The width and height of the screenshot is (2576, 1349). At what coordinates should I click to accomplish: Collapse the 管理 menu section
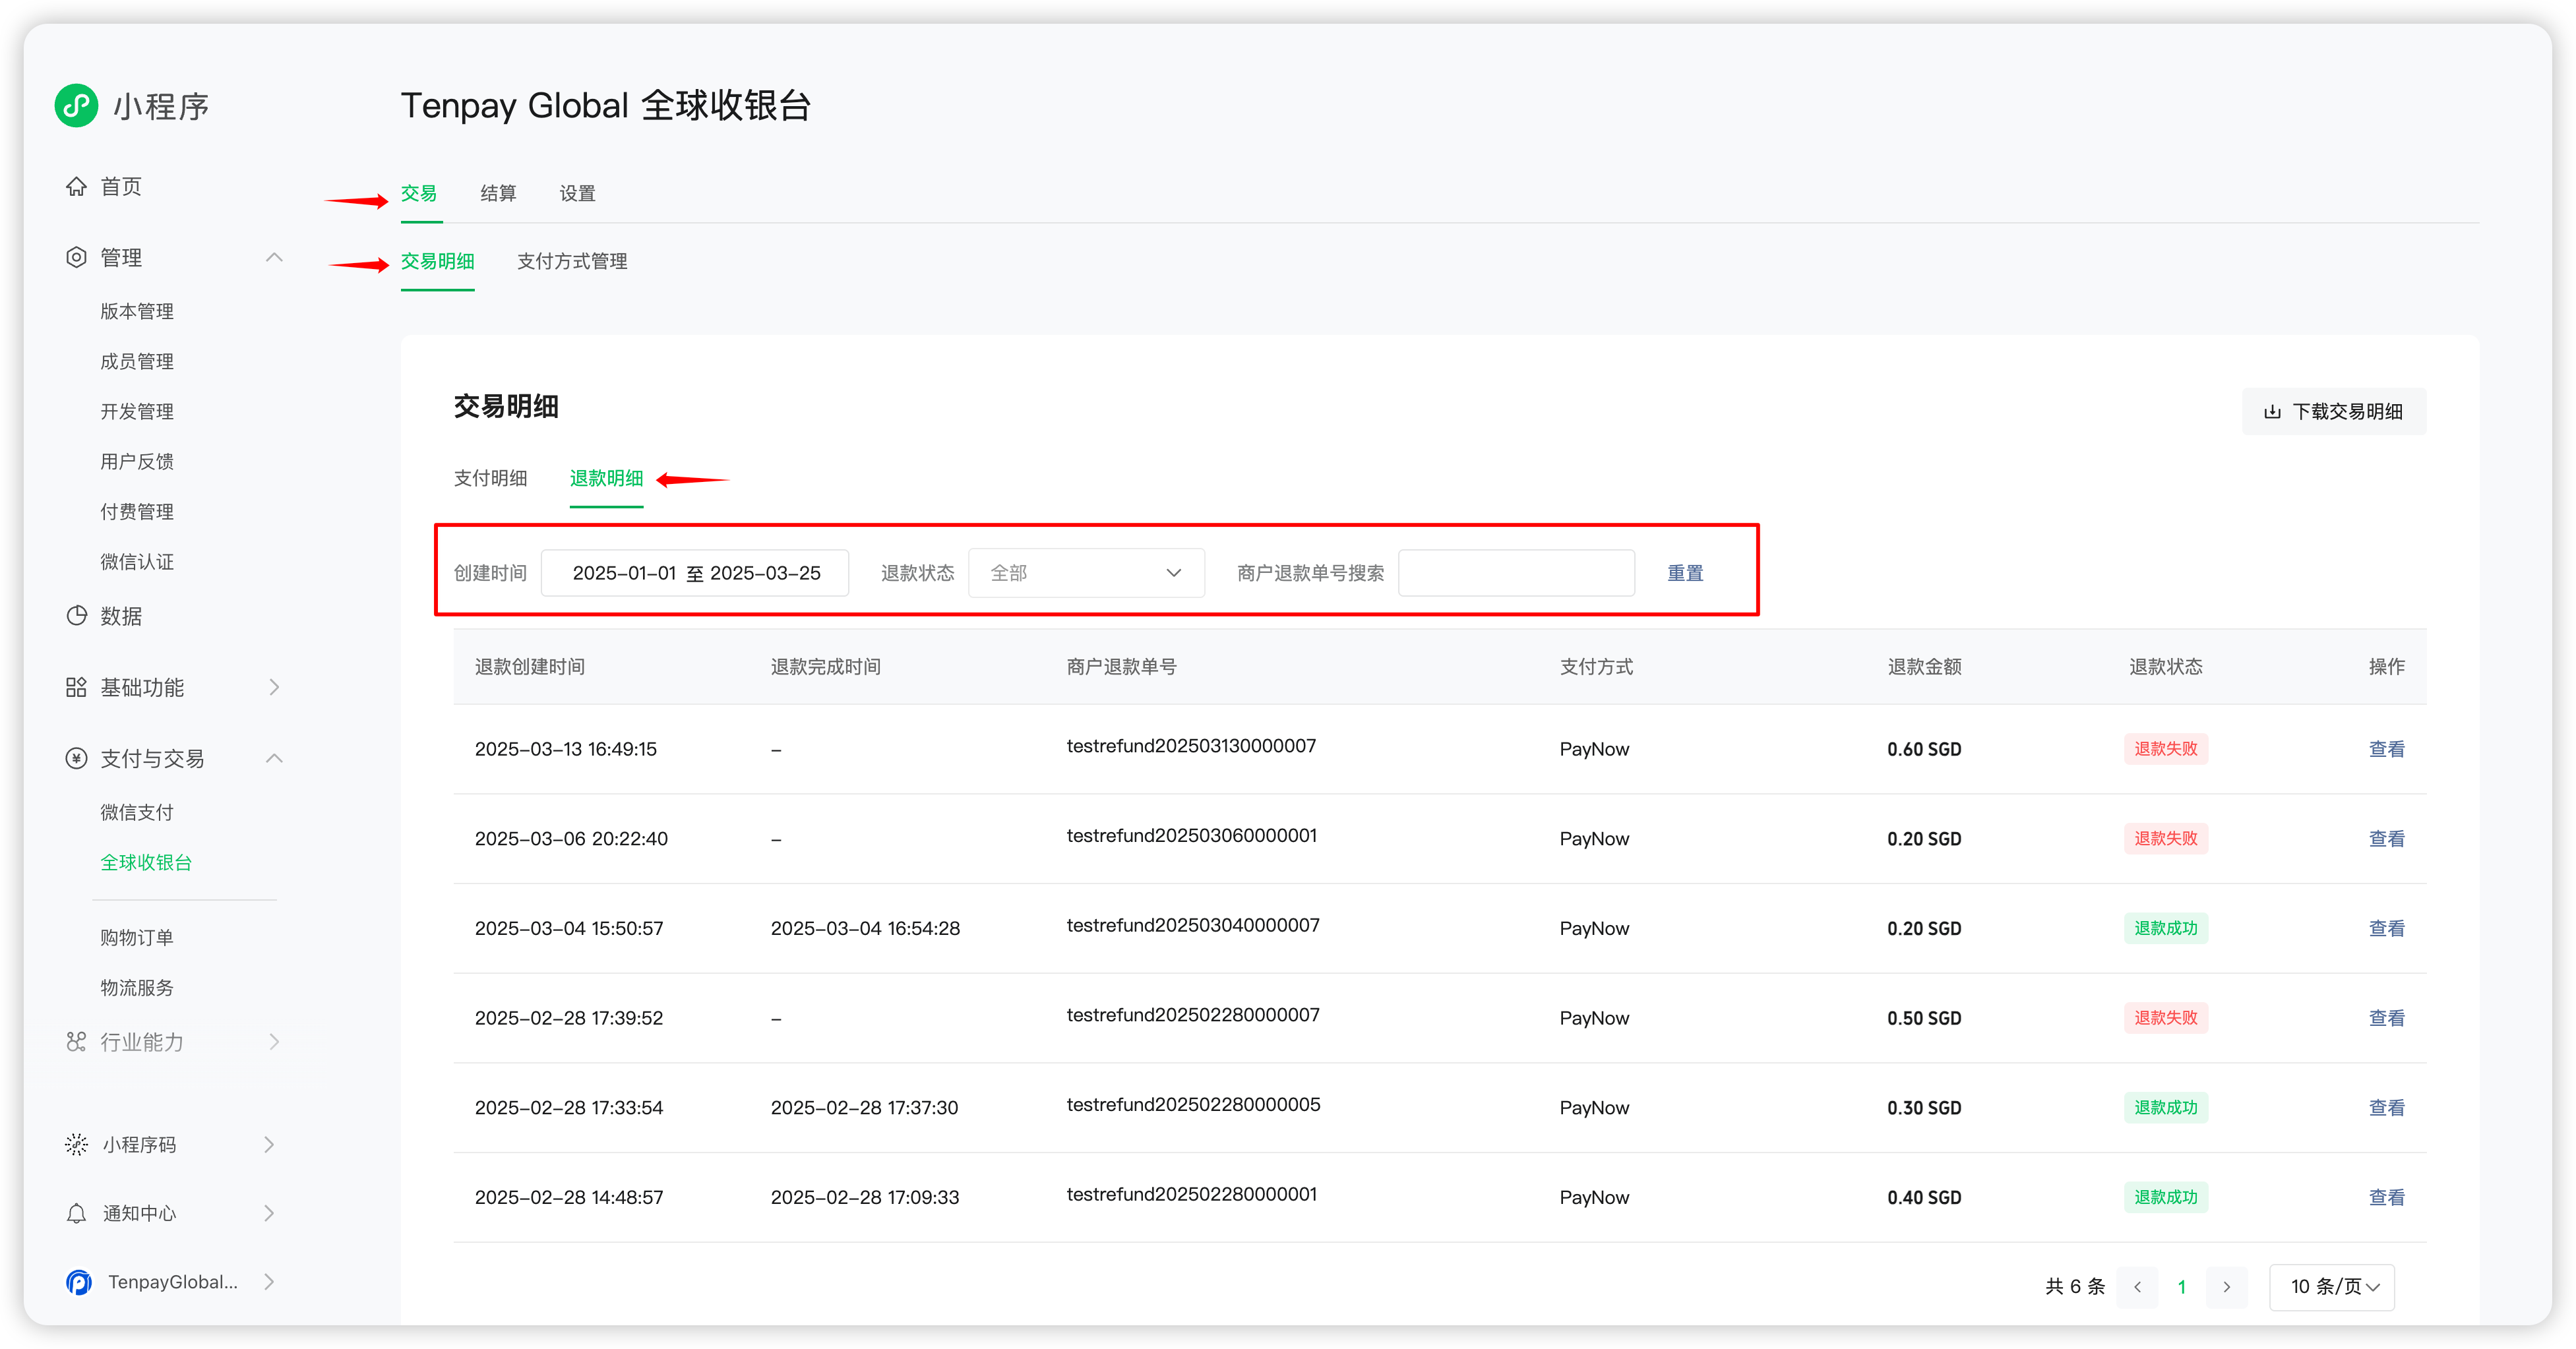coord(274,258)
